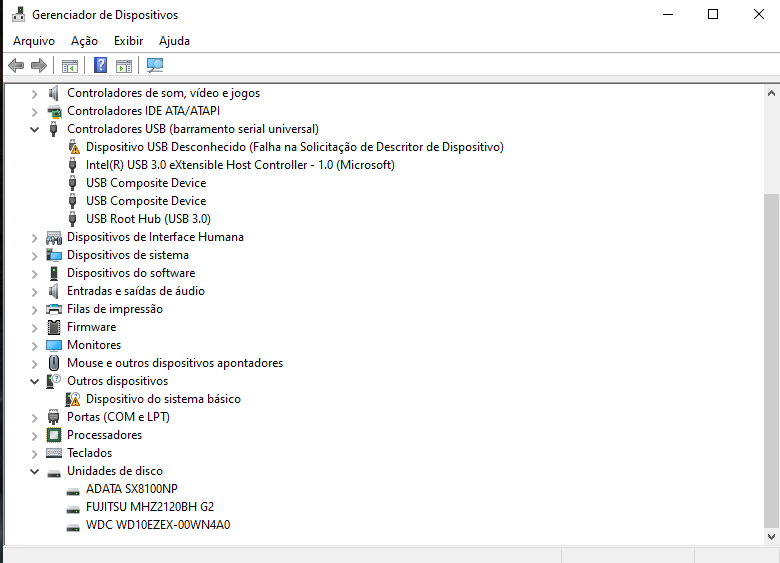Click the ADATA SX8100NP drive icon

tap(73, 491)
